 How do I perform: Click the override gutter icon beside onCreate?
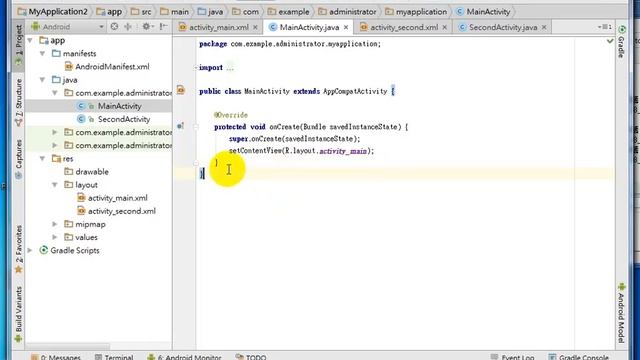pos(180,126)
